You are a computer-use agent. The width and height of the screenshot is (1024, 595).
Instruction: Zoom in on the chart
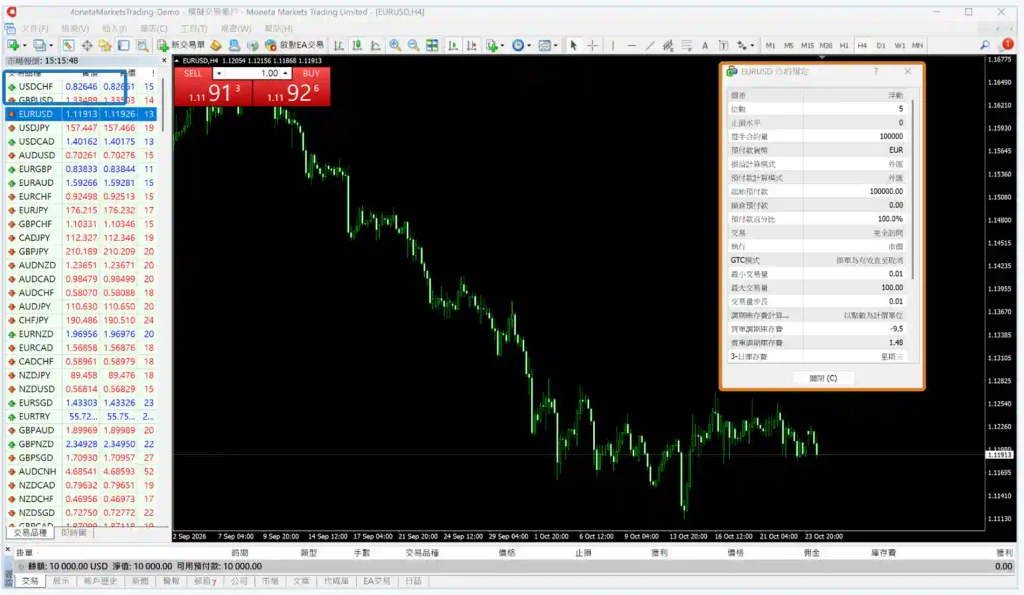[x=395, y=45]
